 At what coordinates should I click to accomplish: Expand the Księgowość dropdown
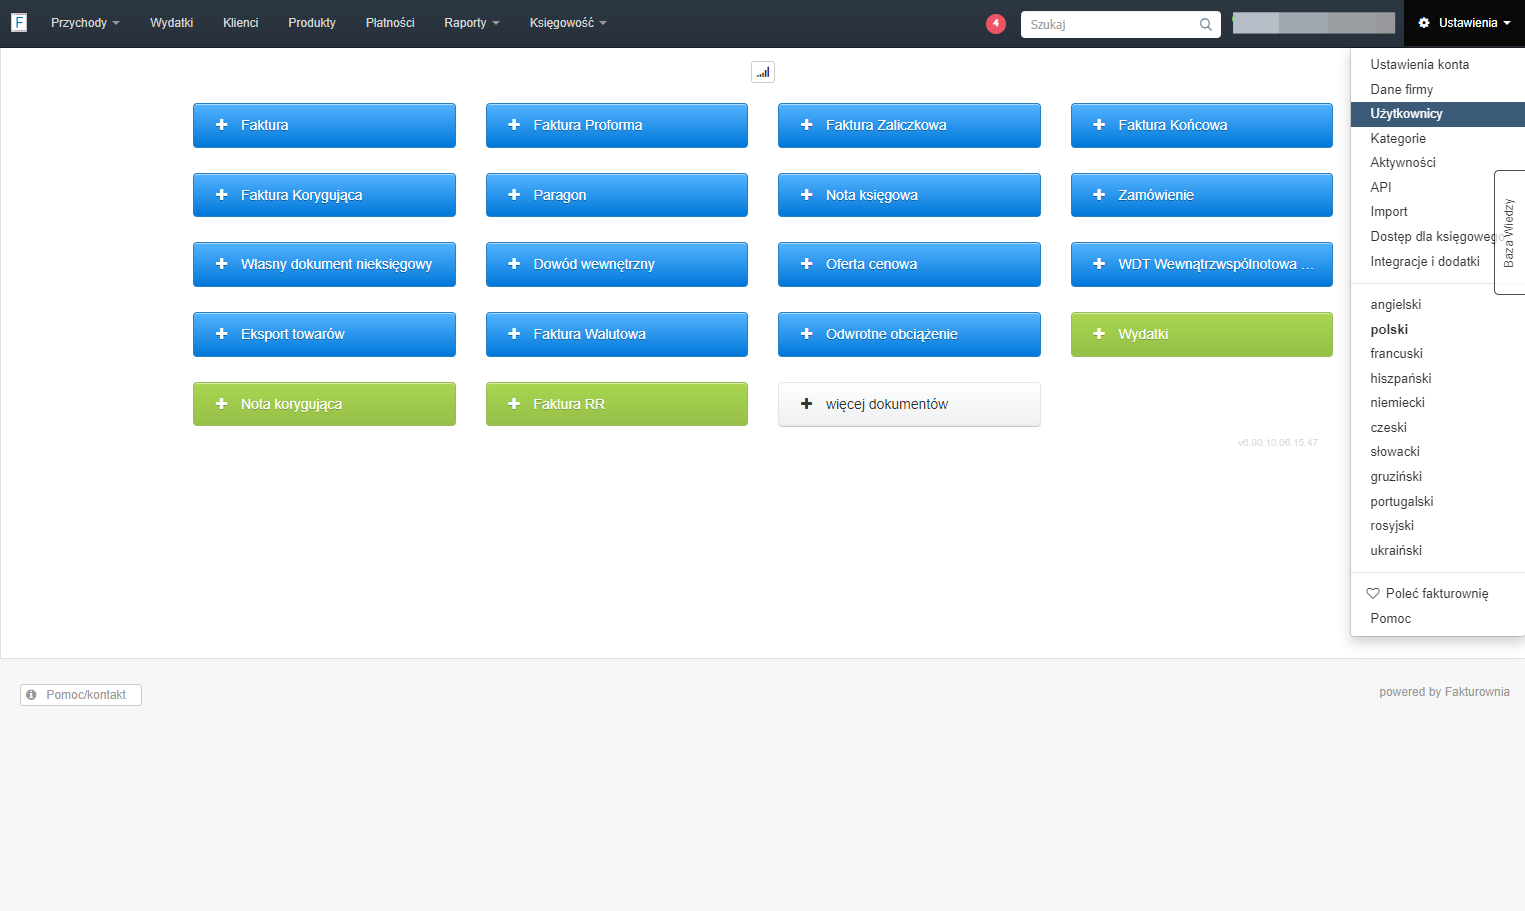tap(568, 23)
